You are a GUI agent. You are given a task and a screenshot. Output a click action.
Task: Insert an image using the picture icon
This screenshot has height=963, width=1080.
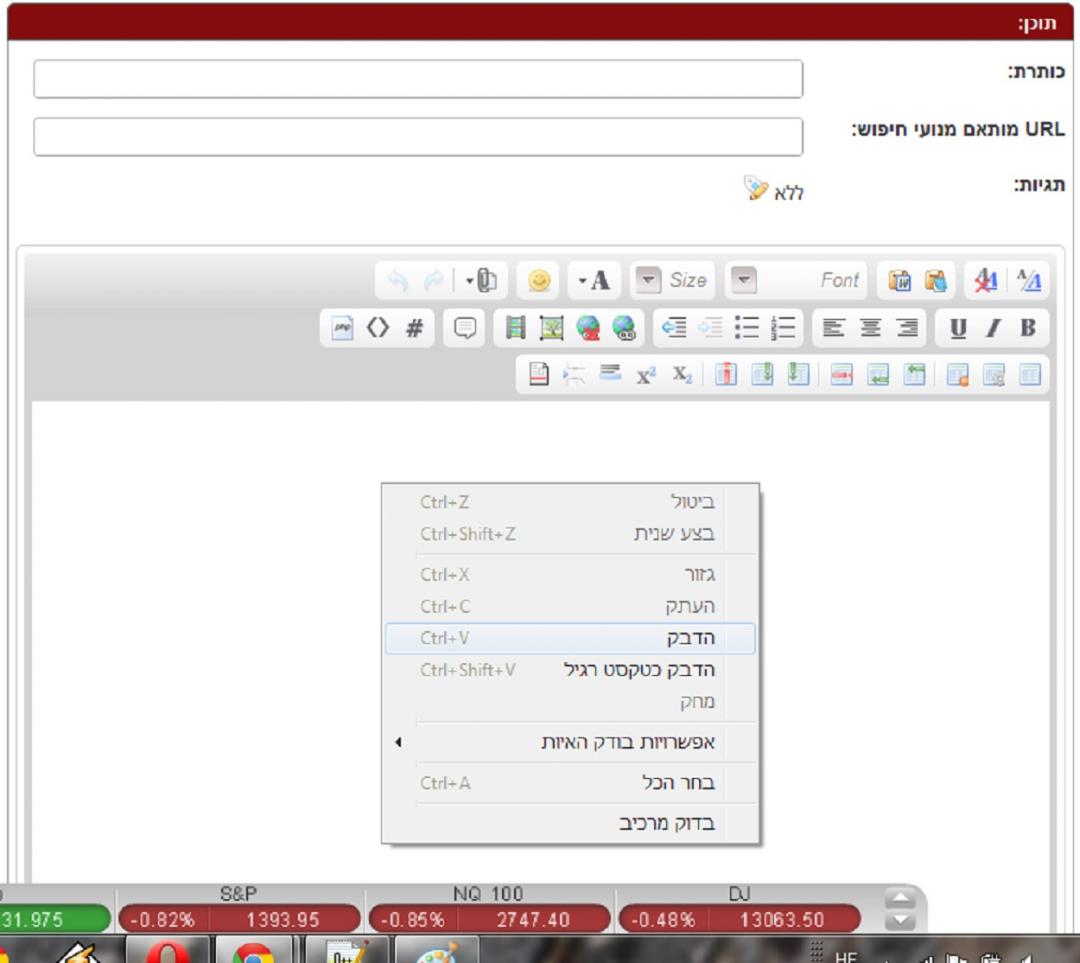pyautogui.click(x=551, y=328)
